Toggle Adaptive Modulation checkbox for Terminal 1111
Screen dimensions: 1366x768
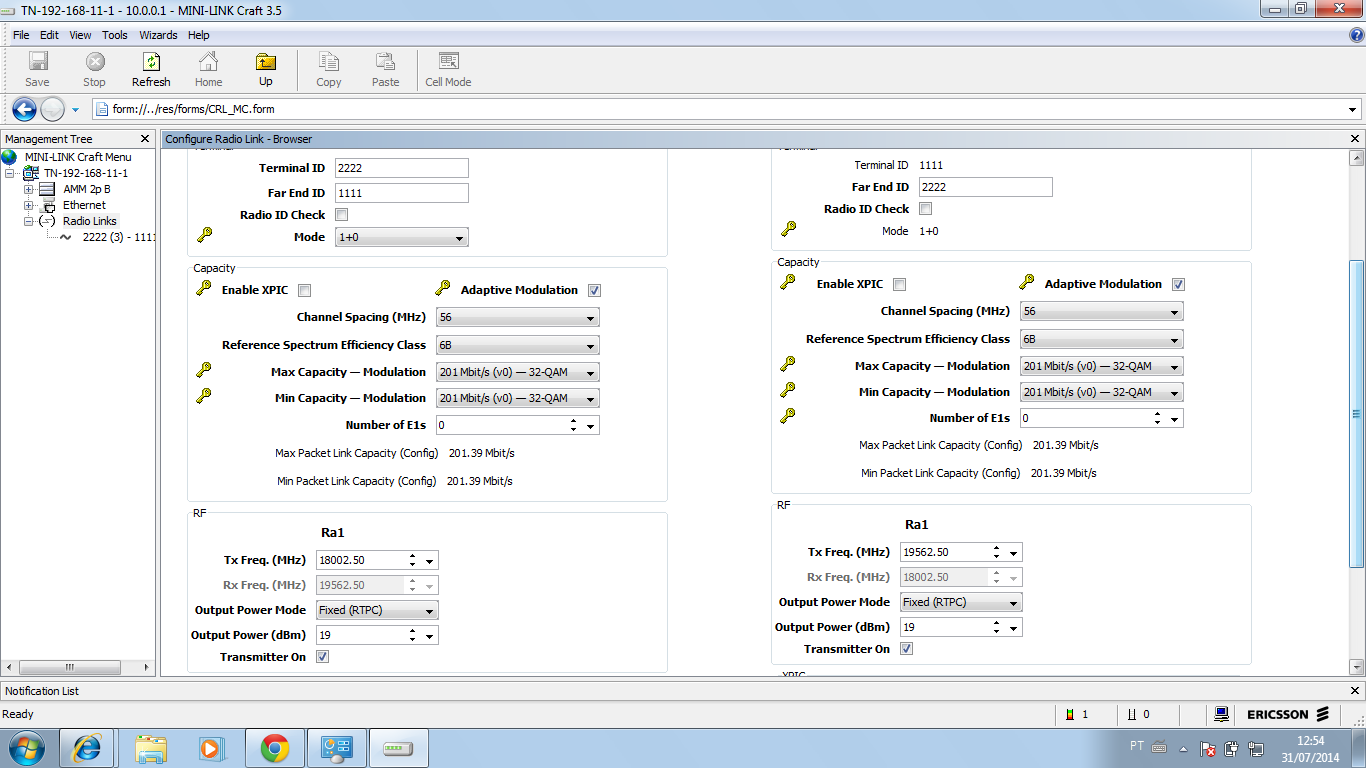(1178, 284)
